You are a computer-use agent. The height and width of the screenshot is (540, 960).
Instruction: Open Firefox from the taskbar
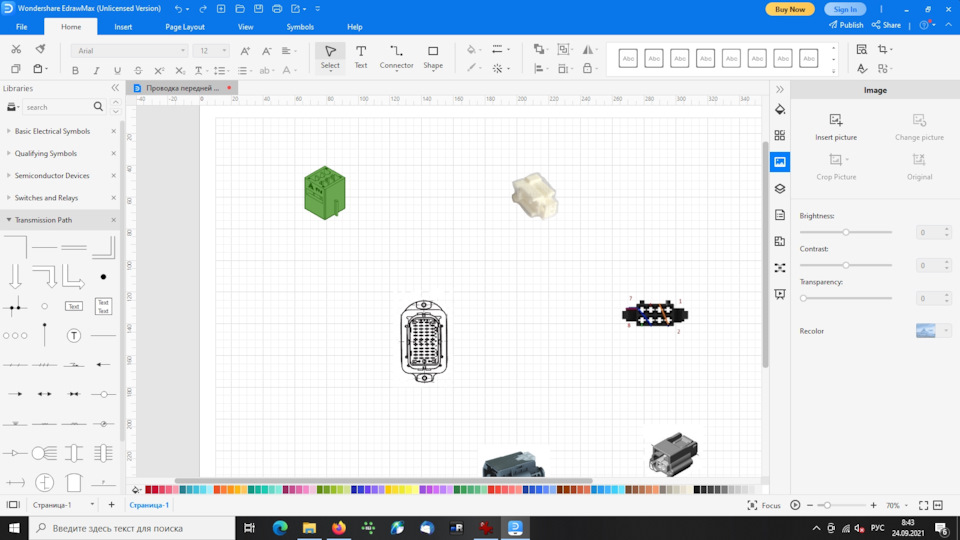339,528
